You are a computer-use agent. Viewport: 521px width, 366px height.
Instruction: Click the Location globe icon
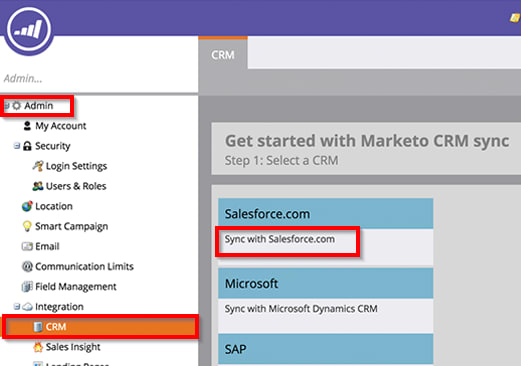(x=27, y=206)
